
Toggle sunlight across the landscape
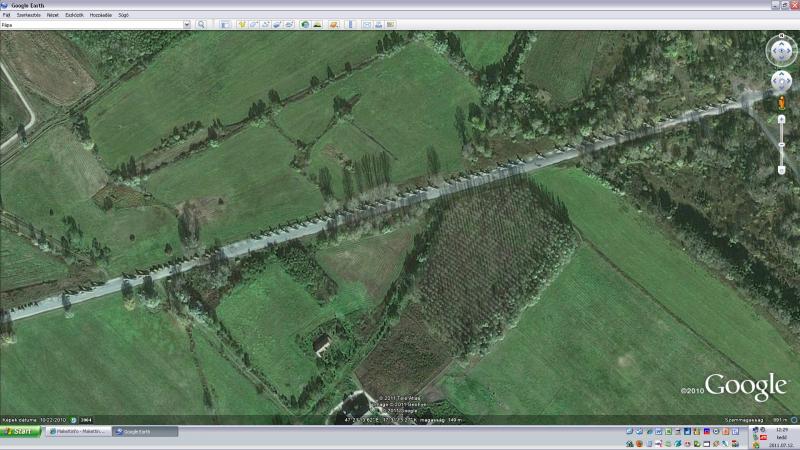click(x=317, y=24)
